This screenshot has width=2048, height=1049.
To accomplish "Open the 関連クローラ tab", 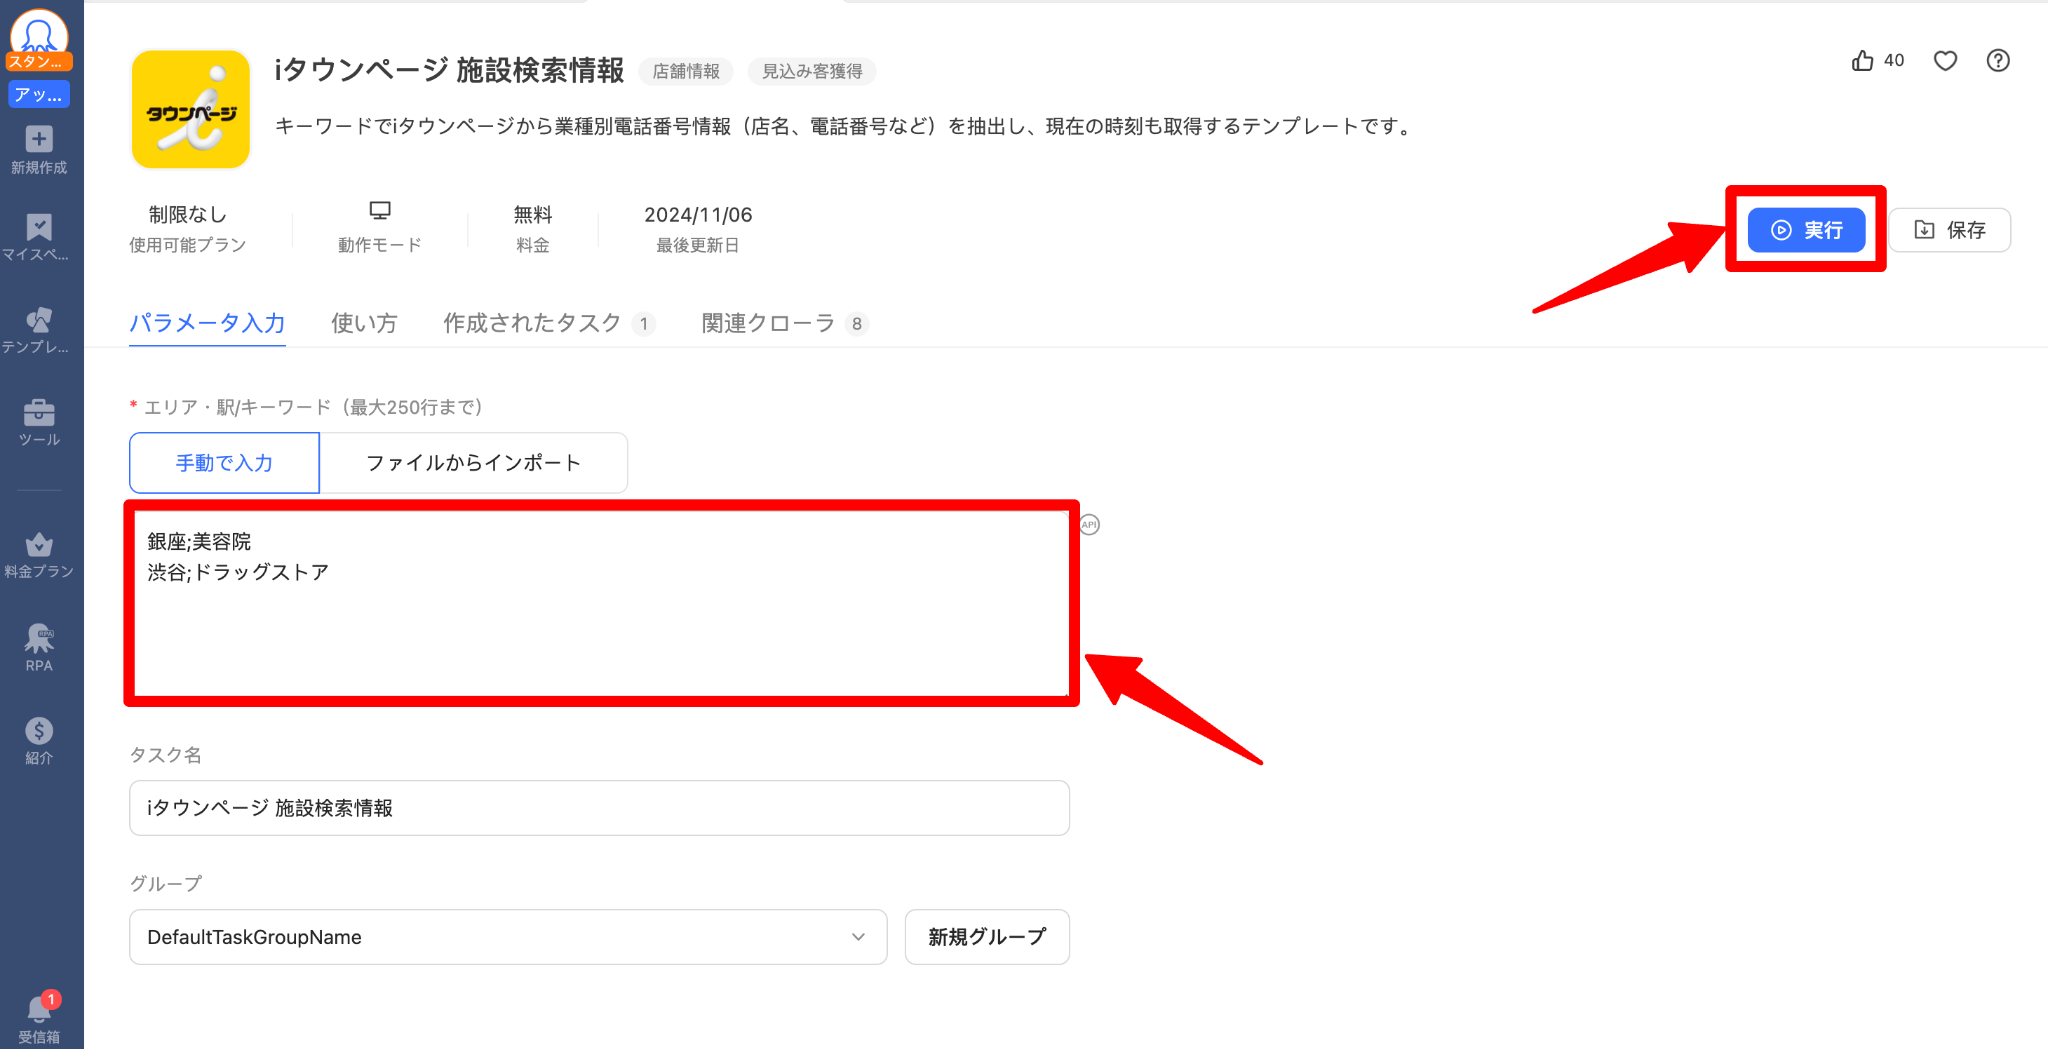I will pyautogui.click(x=766, y=323).
